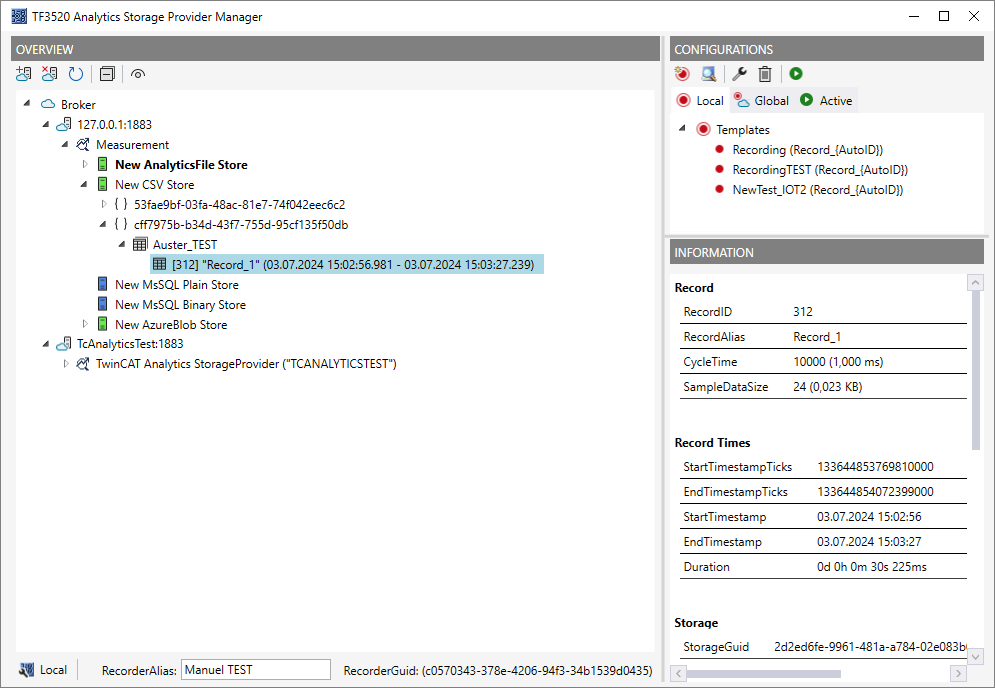Select New AnalyticsFile Store
This screenshot has height=688, width=995.
tap(181, 165)
